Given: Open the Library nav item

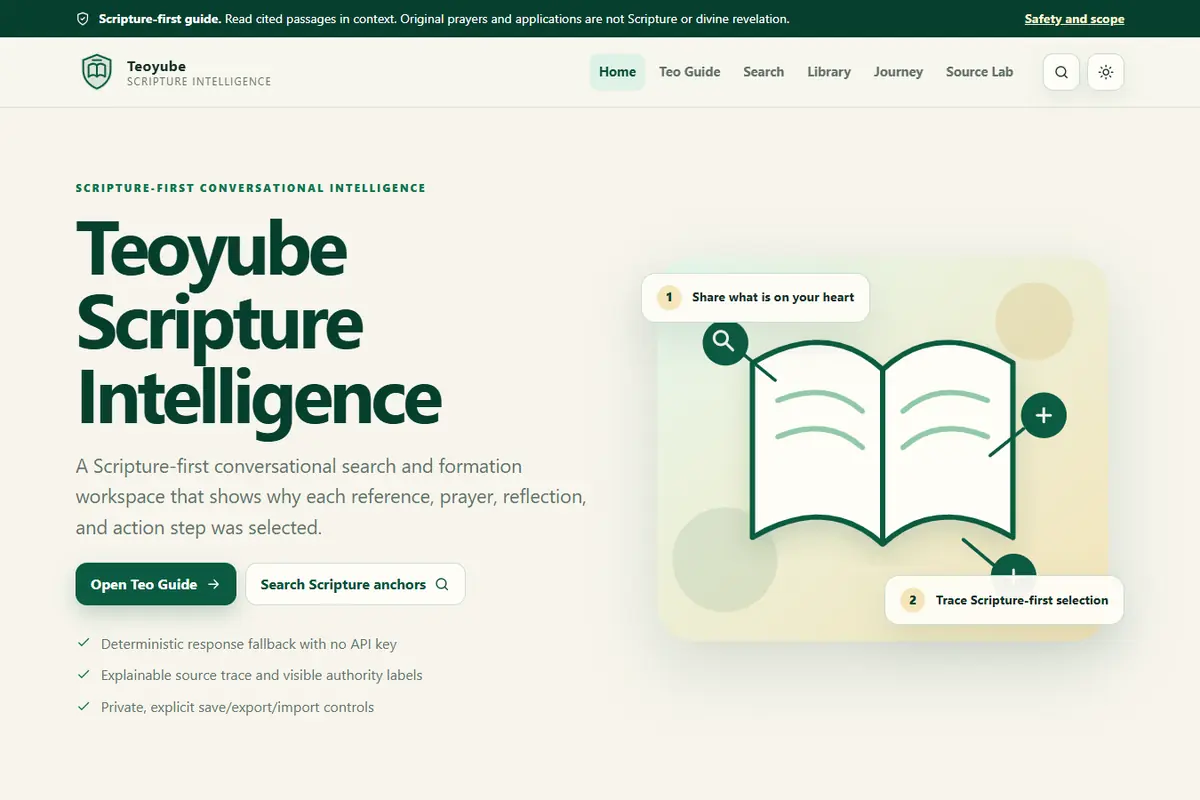Looking at the screenshot, I should (829, 72).
